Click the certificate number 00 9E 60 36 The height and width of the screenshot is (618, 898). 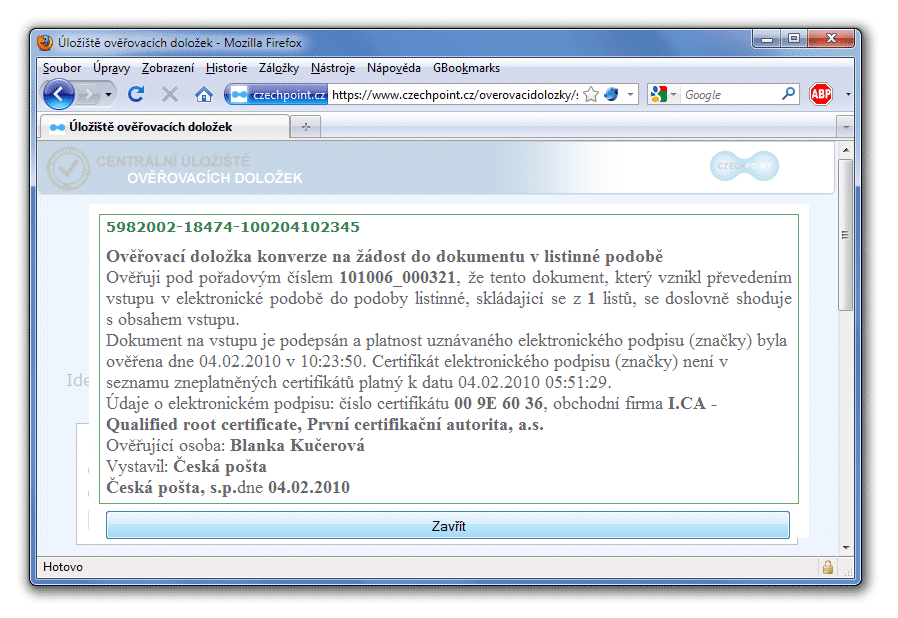tap(498, 403)
